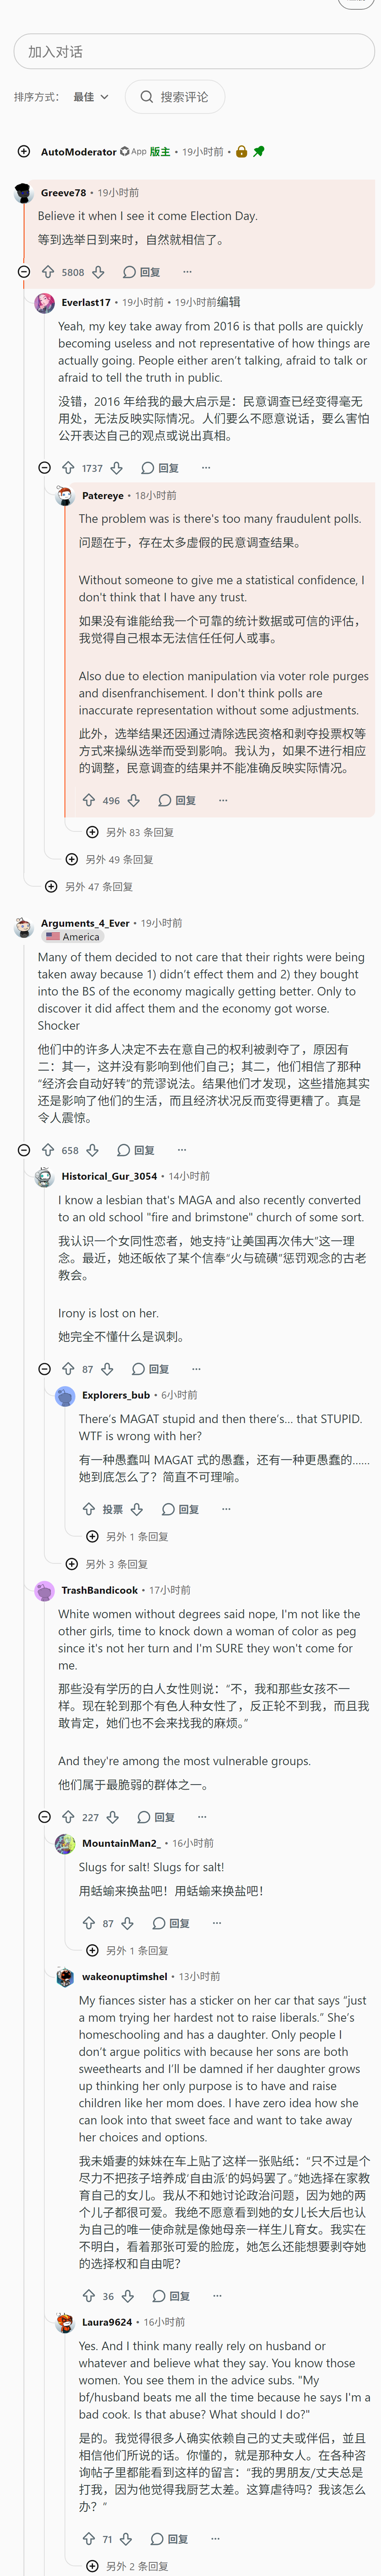Open the sort order dropdown
Screen dimensions: 381x2576
tap(90, 97)
